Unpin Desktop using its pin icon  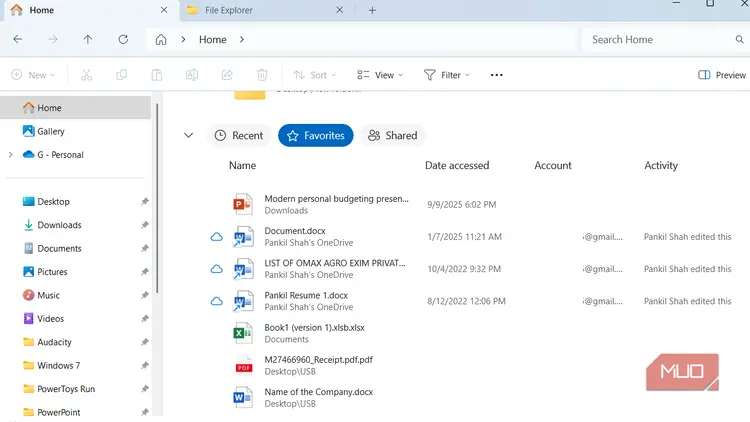tap(144, 201)
